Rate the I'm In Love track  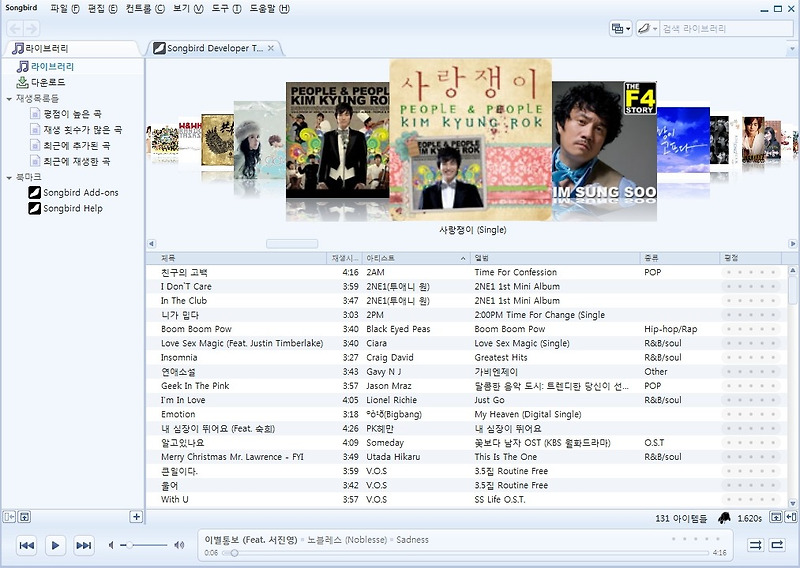[x=751, y=400]
